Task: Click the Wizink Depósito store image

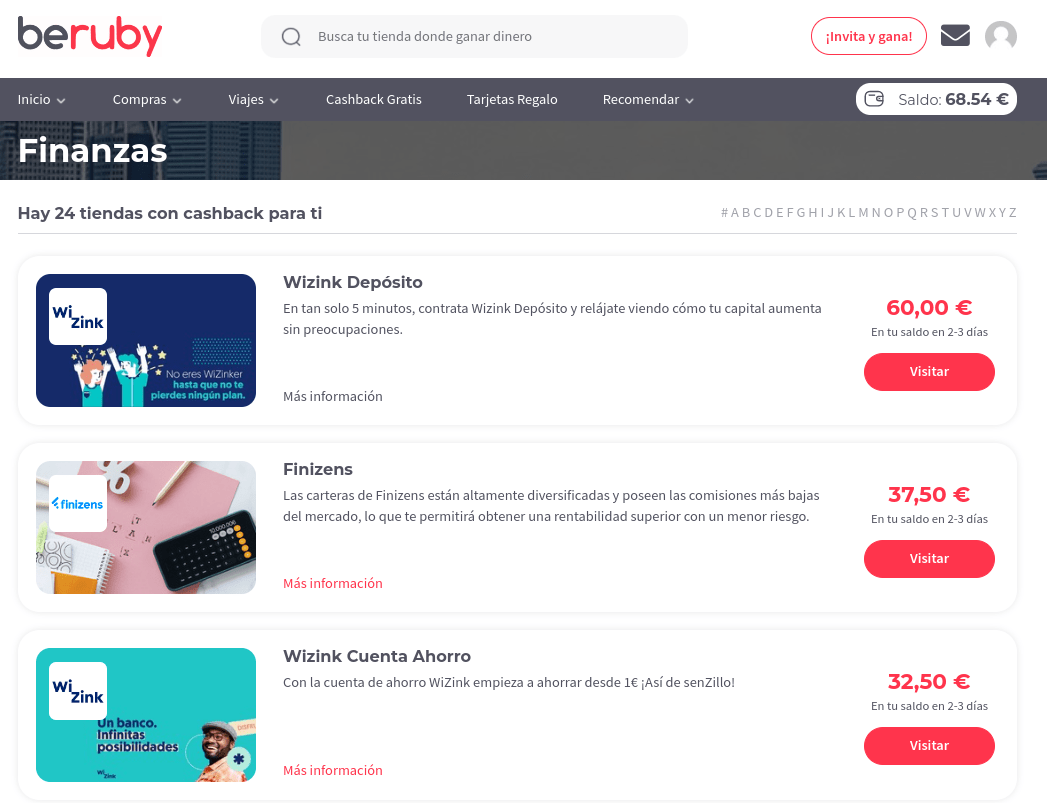Action: [146, 340]
